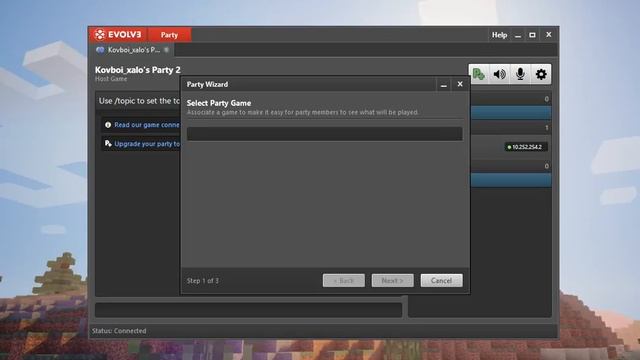Cancel the Party Wizard

pyautogui.click(x=441, y=280)
